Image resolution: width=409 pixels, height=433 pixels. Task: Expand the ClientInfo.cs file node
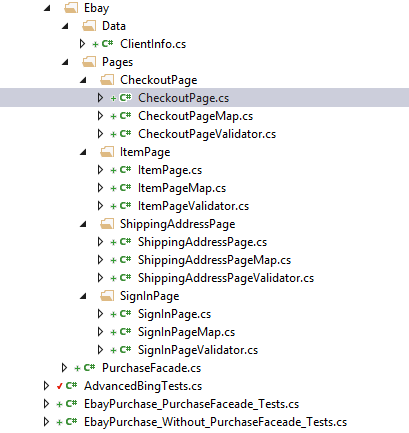pos(82,44)
